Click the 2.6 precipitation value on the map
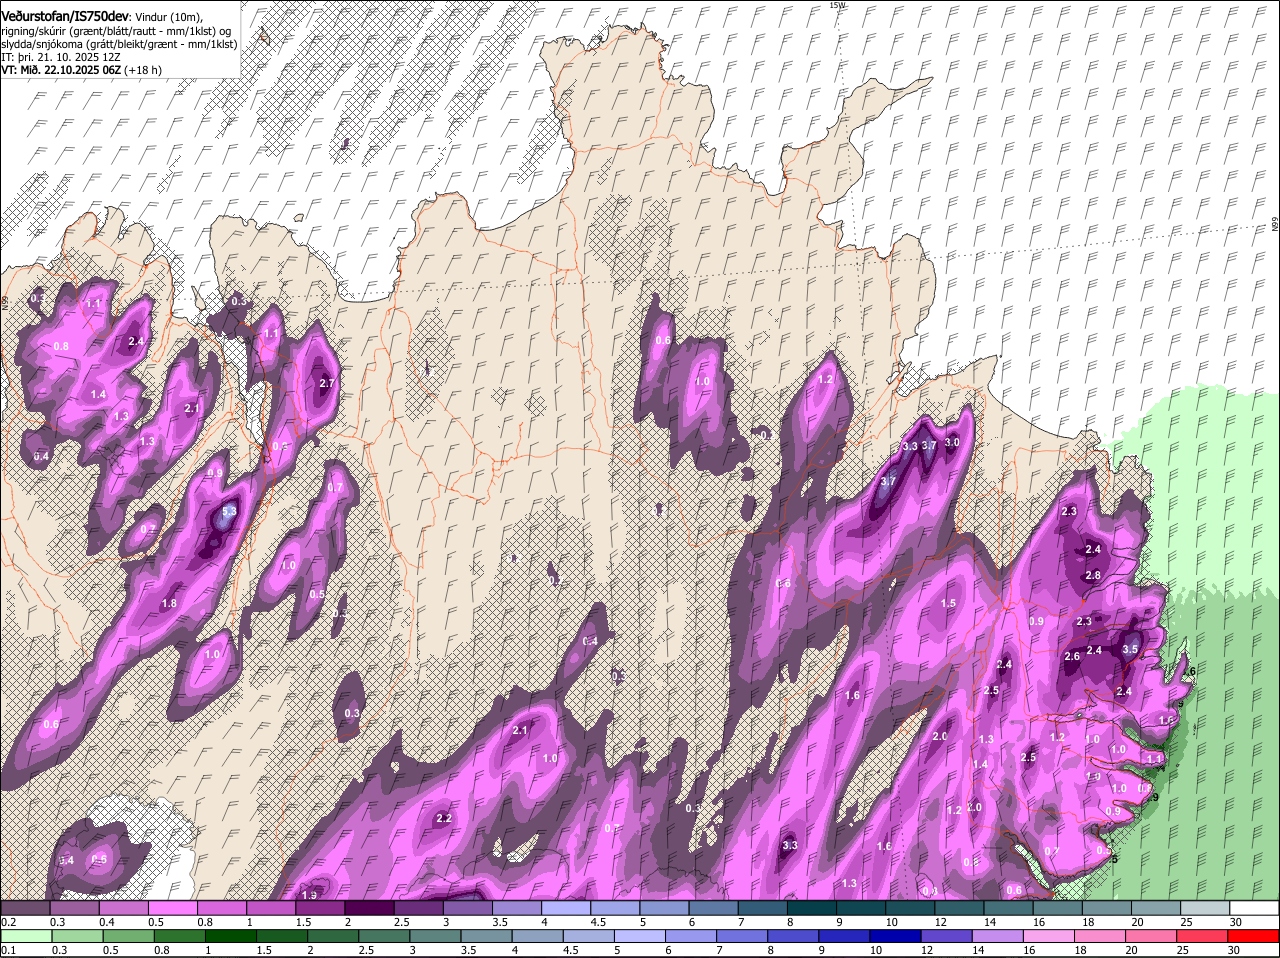The width and height of the screenshot is (1280, 958). [1072, 656]
